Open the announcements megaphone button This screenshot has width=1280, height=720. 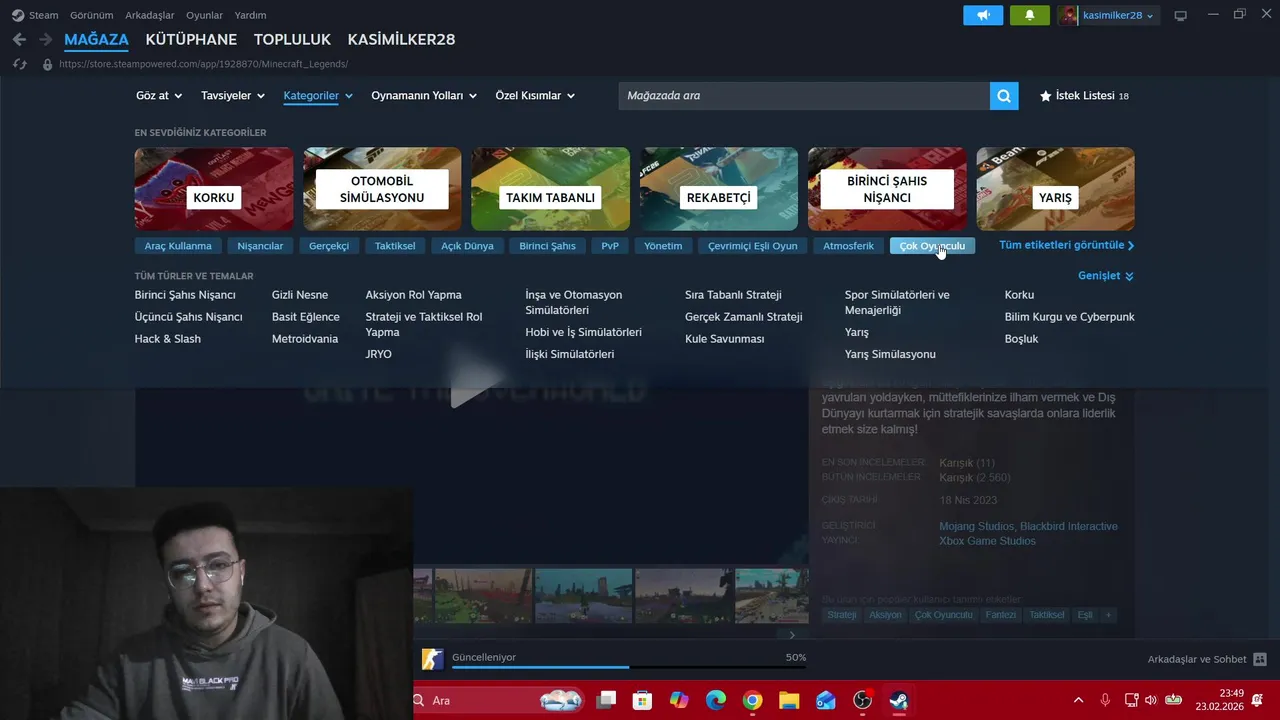click(x=983, y=15)
